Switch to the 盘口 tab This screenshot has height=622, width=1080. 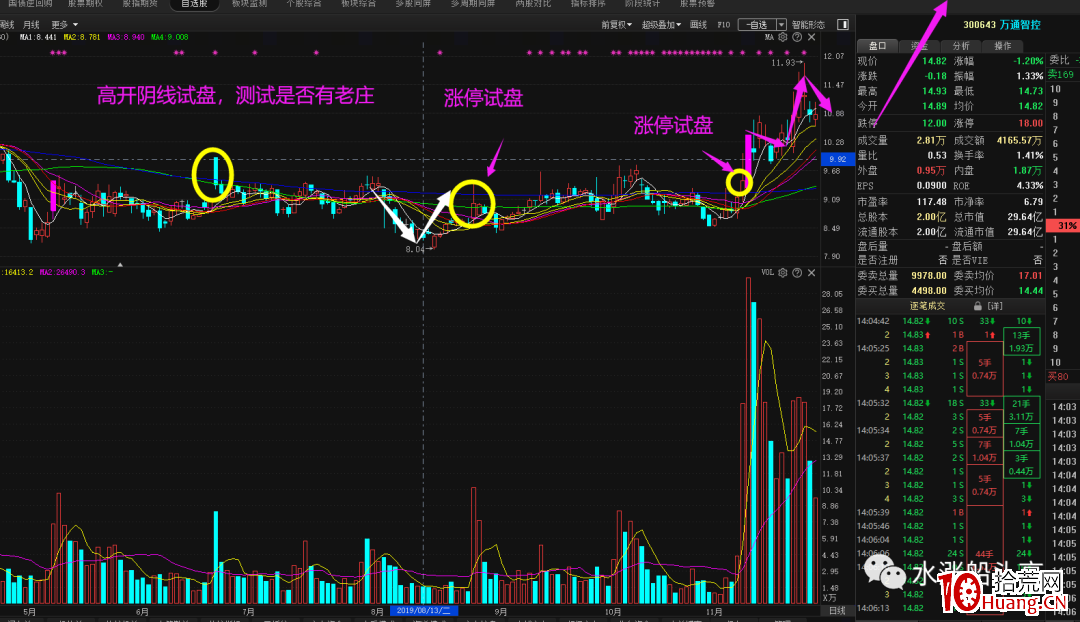pyautogui.click(x=878, y=46)
